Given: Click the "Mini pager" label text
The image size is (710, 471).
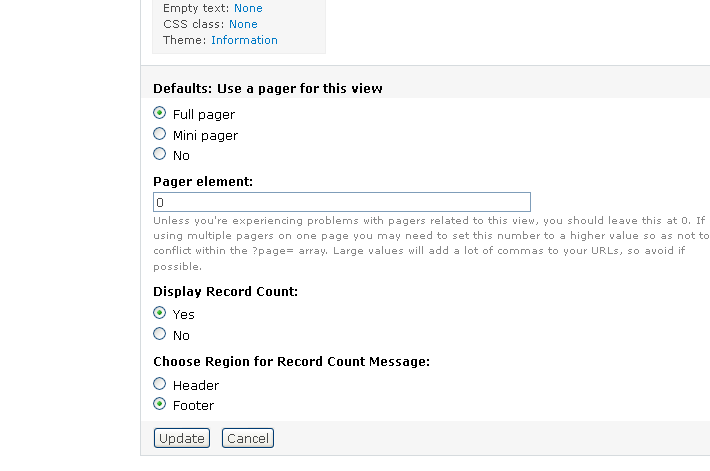Looking at the screenshot, I should (205, 135).
